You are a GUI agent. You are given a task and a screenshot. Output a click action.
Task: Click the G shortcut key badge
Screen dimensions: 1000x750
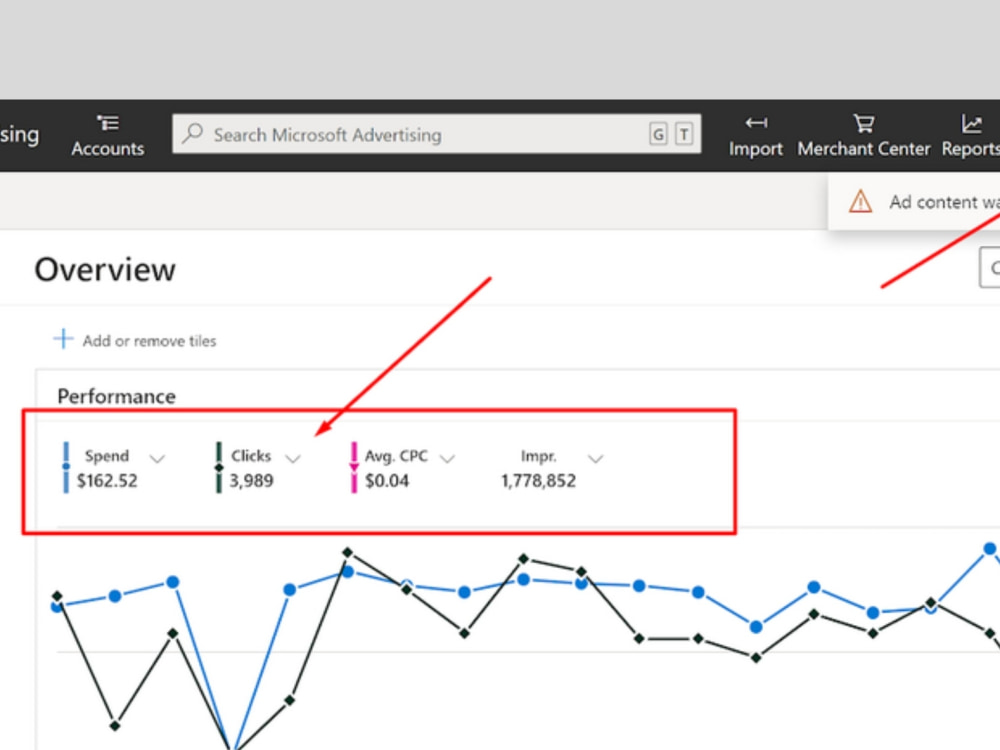click(x=658, y=134)
